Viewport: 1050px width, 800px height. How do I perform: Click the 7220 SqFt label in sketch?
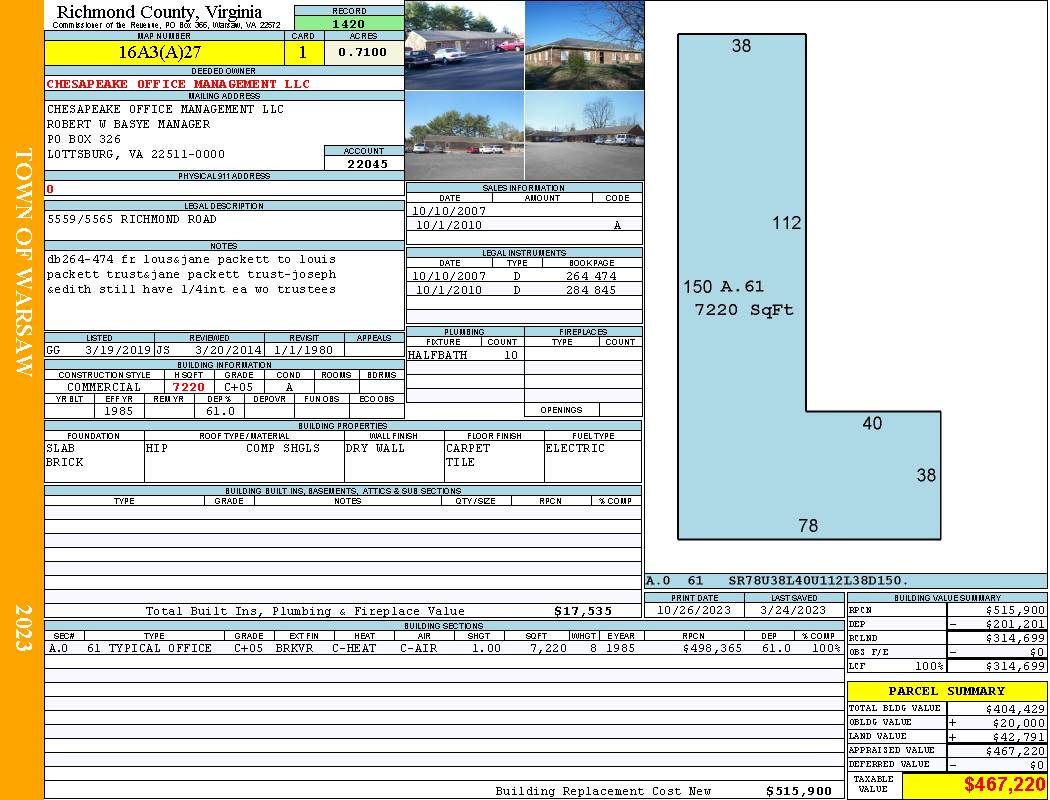(744, 309)
